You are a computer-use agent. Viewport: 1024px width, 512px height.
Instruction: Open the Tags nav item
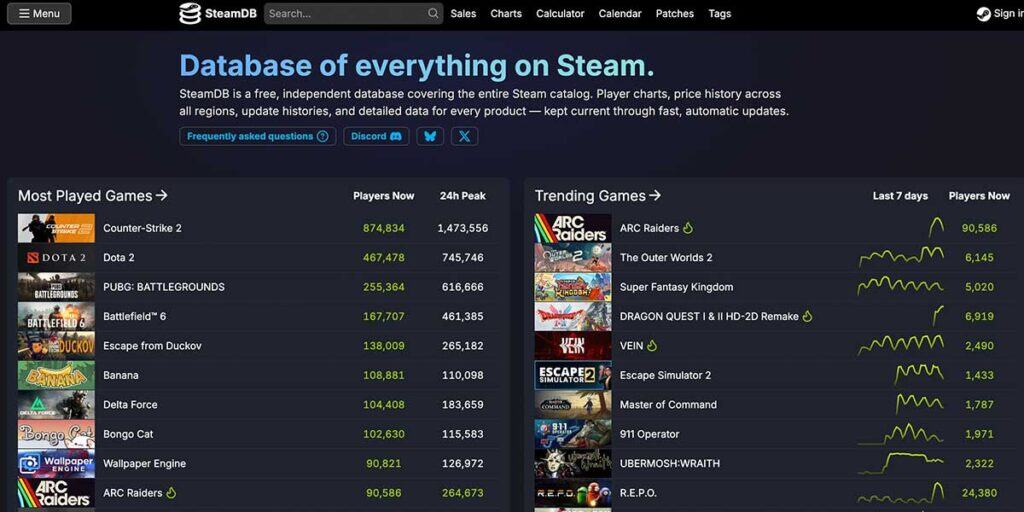click(720, 13)
